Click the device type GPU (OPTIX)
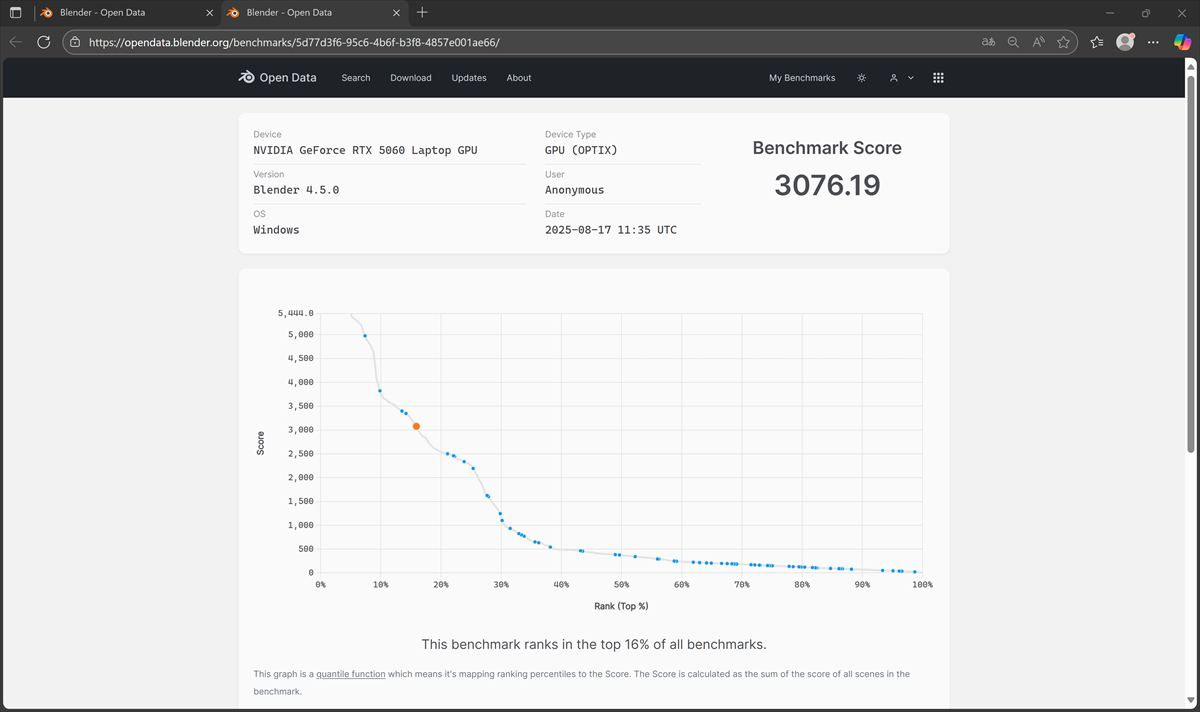 coord(581,150)
